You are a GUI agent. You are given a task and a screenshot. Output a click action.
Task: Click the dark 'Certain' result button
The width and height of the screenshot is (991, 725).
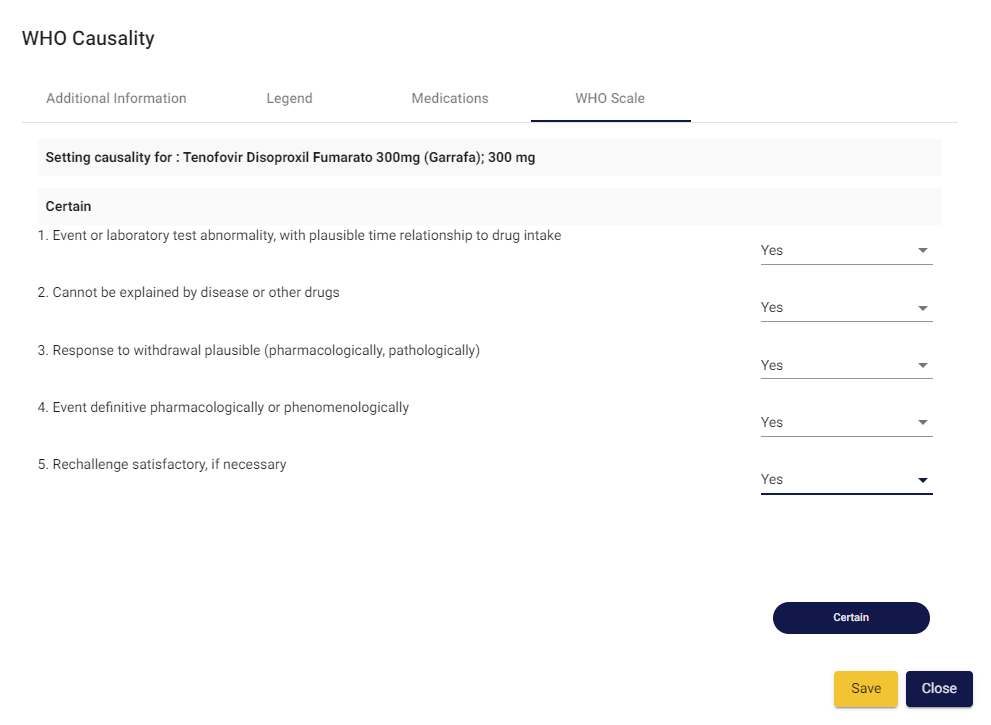pyautogui.click(x=851, y=618)
